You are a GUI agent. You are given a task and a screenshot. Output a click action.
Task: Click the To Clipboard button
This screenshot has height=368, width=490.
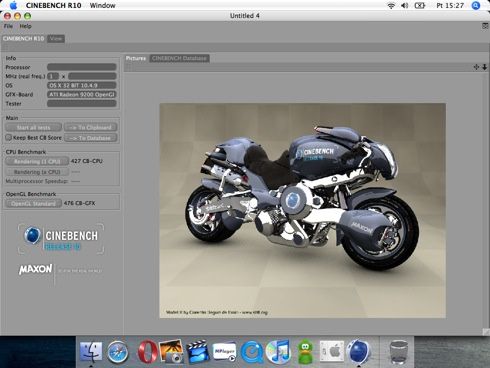click(91, 127)
